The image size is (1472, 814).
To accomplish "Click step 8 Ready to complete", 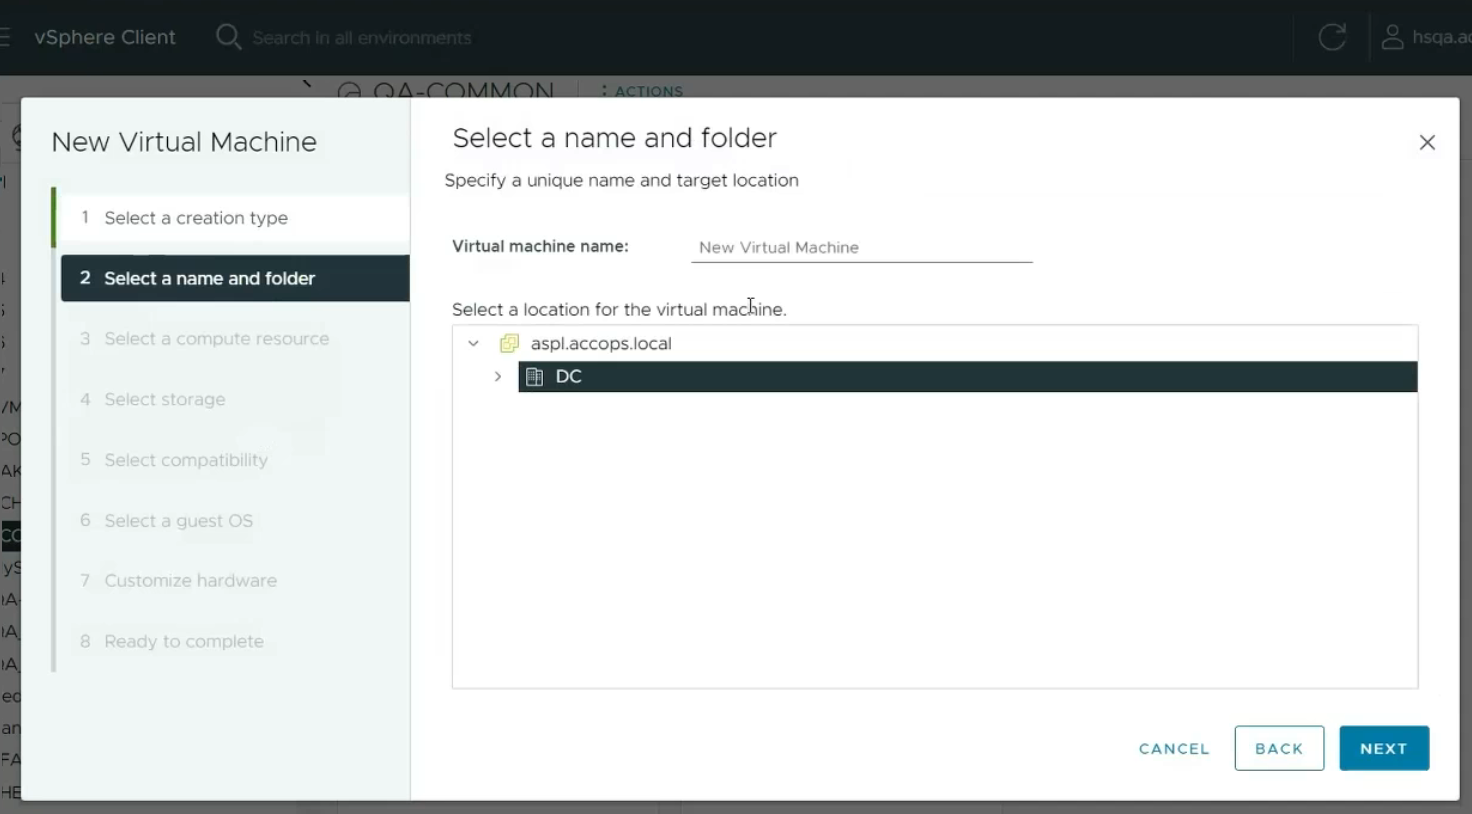I will 184,642.
